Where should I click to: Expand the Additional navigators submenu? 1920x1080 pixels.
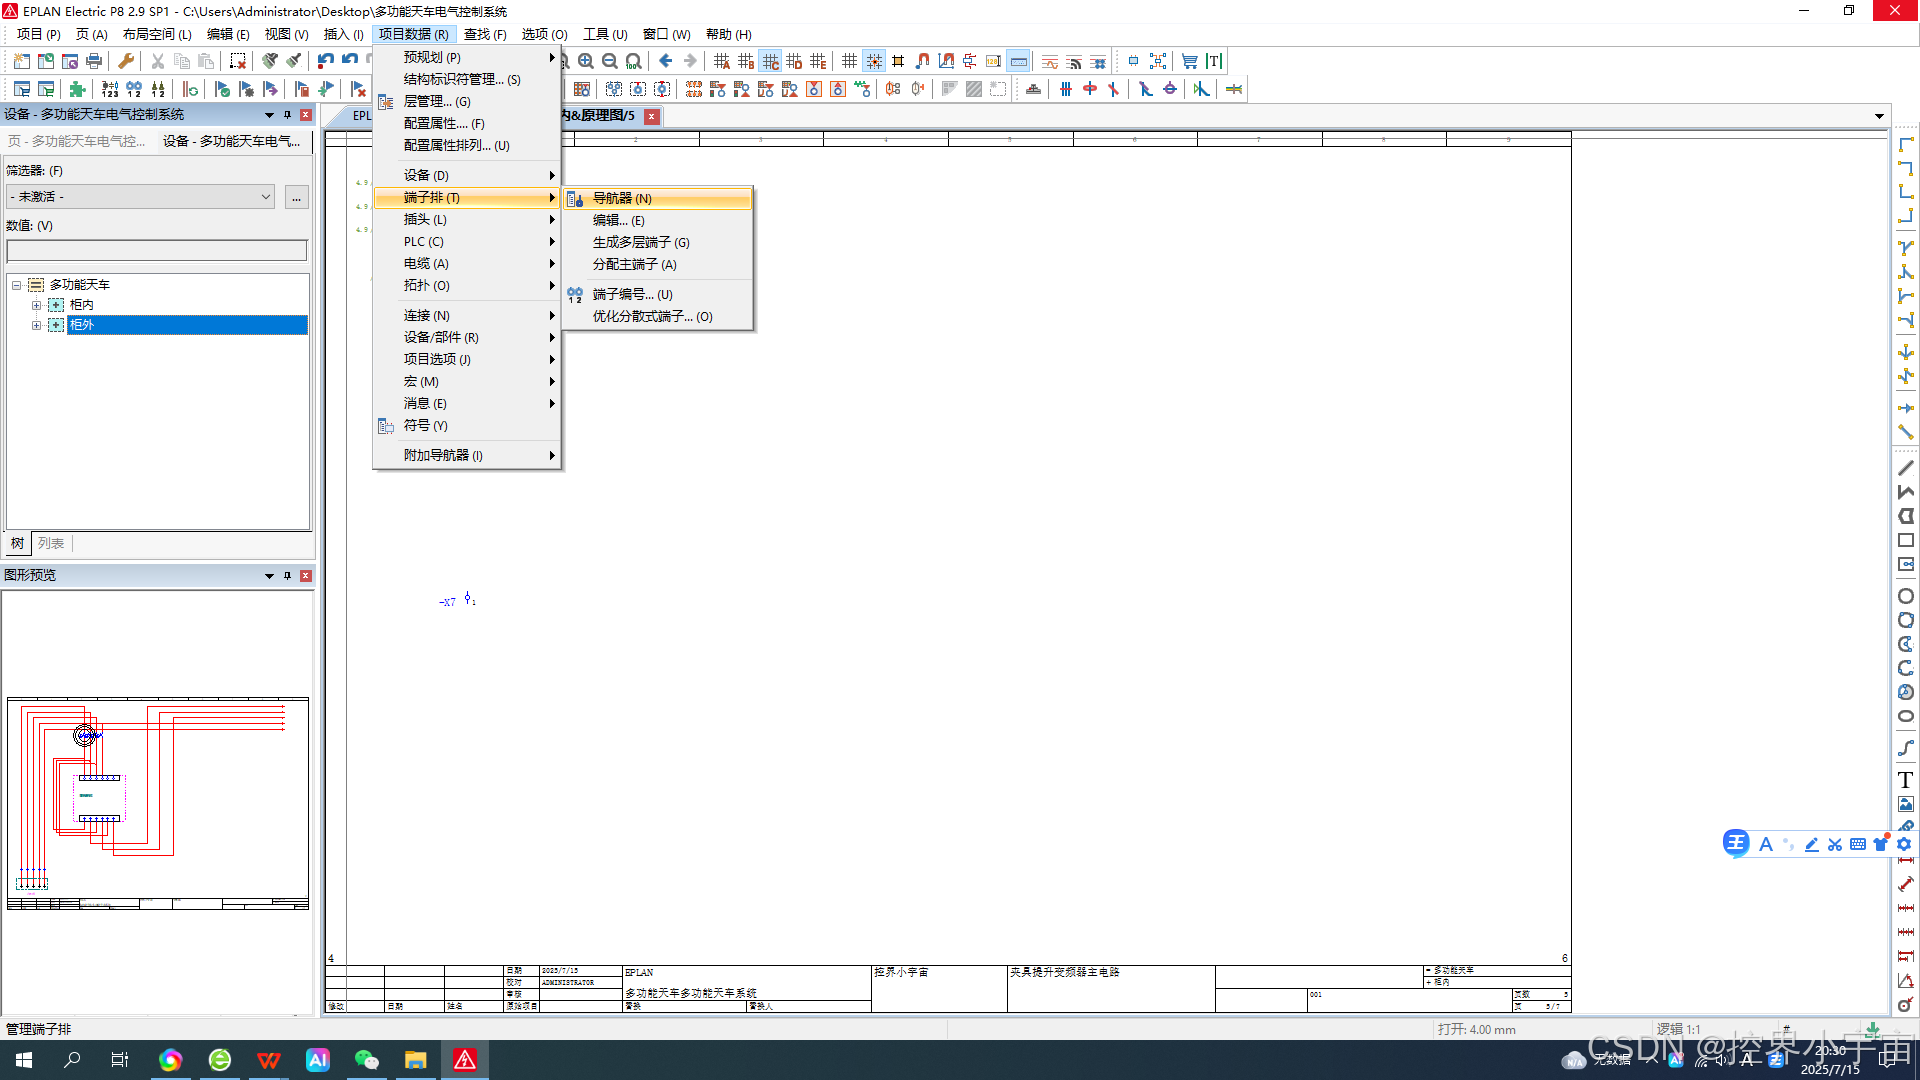tap(466, 455)
